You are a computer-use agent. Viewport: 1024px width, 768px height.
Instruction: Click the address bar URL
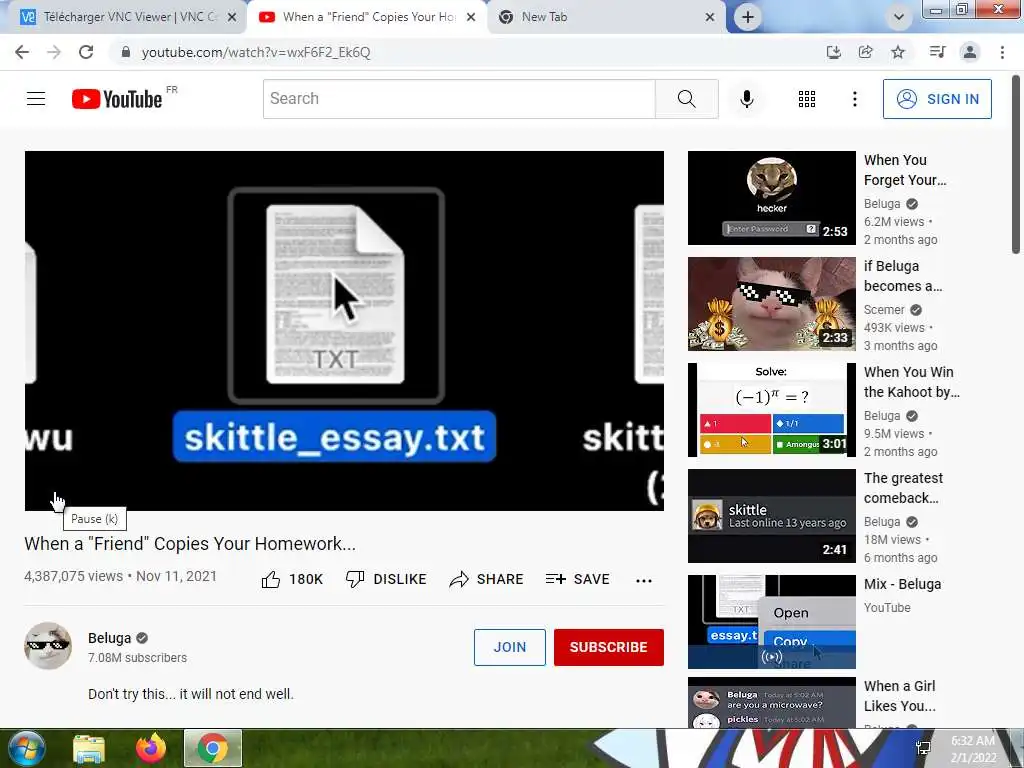[256, 52]
